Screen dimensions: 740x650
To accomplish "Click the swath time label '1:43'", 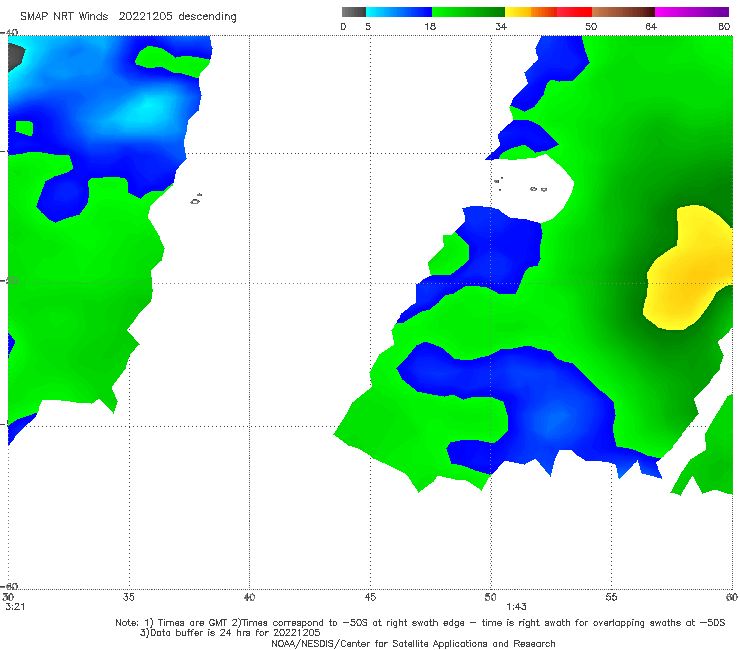I will click(x=516, y=607).
